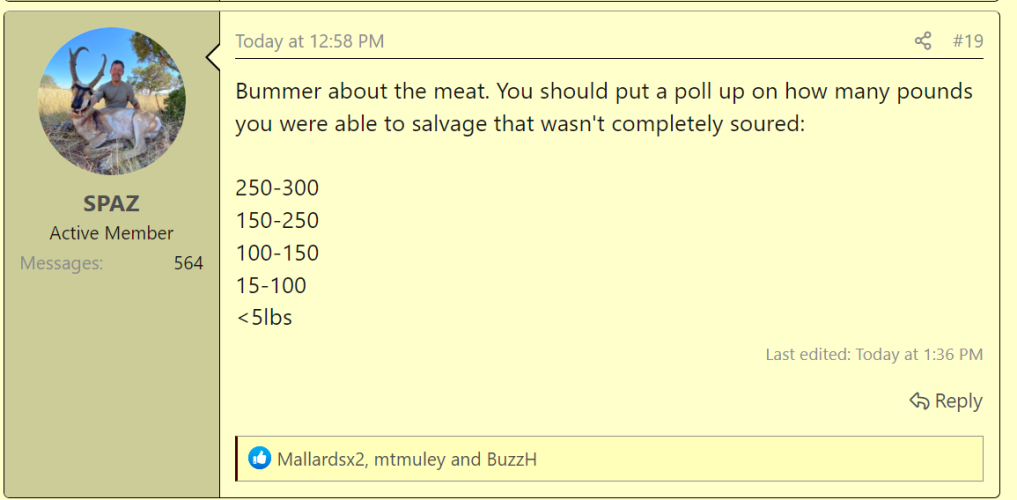Click the '100-150' poll option line
This screenshot has height=500, width=1017.
point(277,254)
